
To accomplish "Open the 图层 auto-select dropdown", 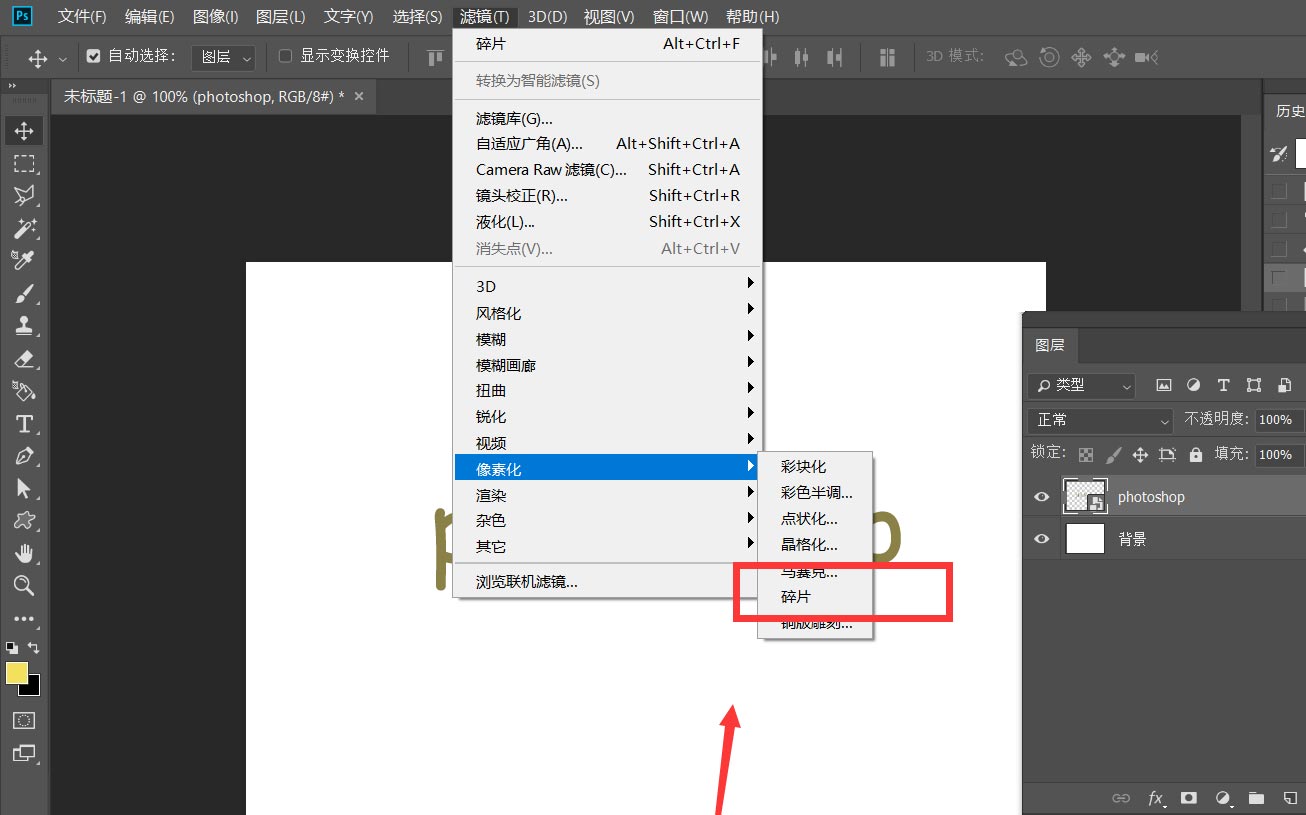I will click(223, 57).
